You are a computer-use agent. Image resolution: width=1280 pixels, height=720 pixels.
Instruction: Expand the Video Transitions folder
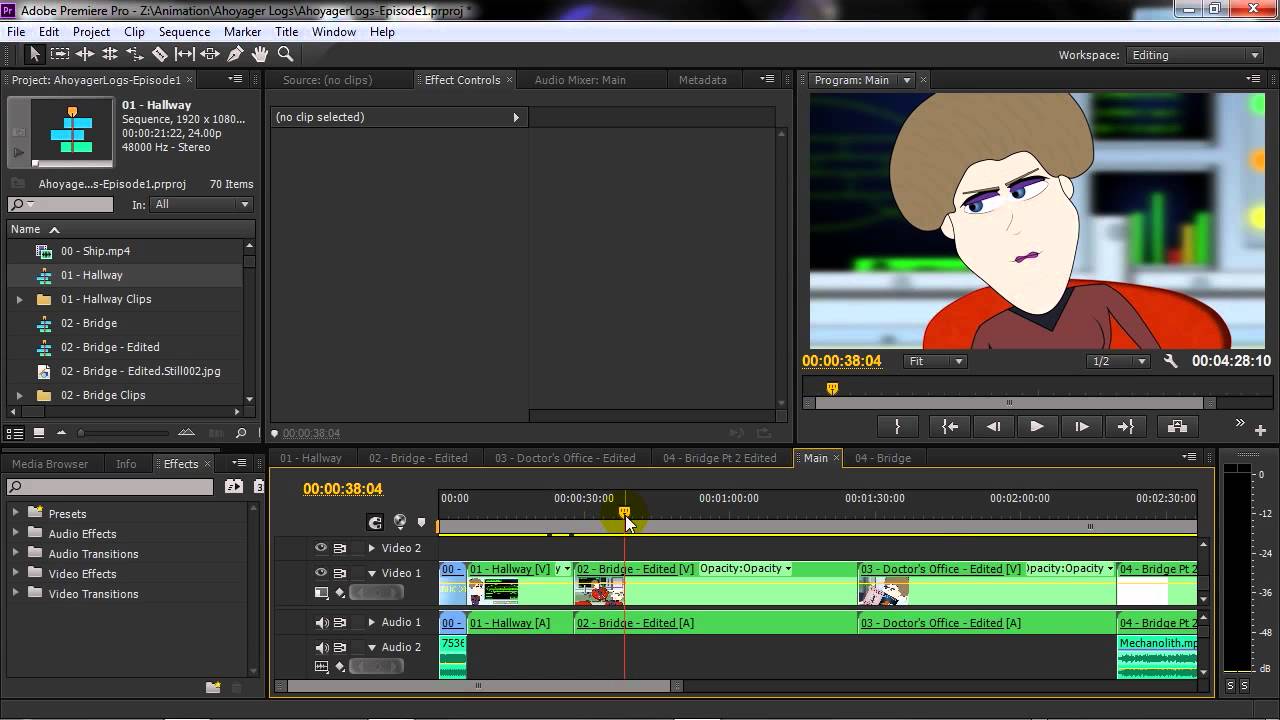point(16,593)
